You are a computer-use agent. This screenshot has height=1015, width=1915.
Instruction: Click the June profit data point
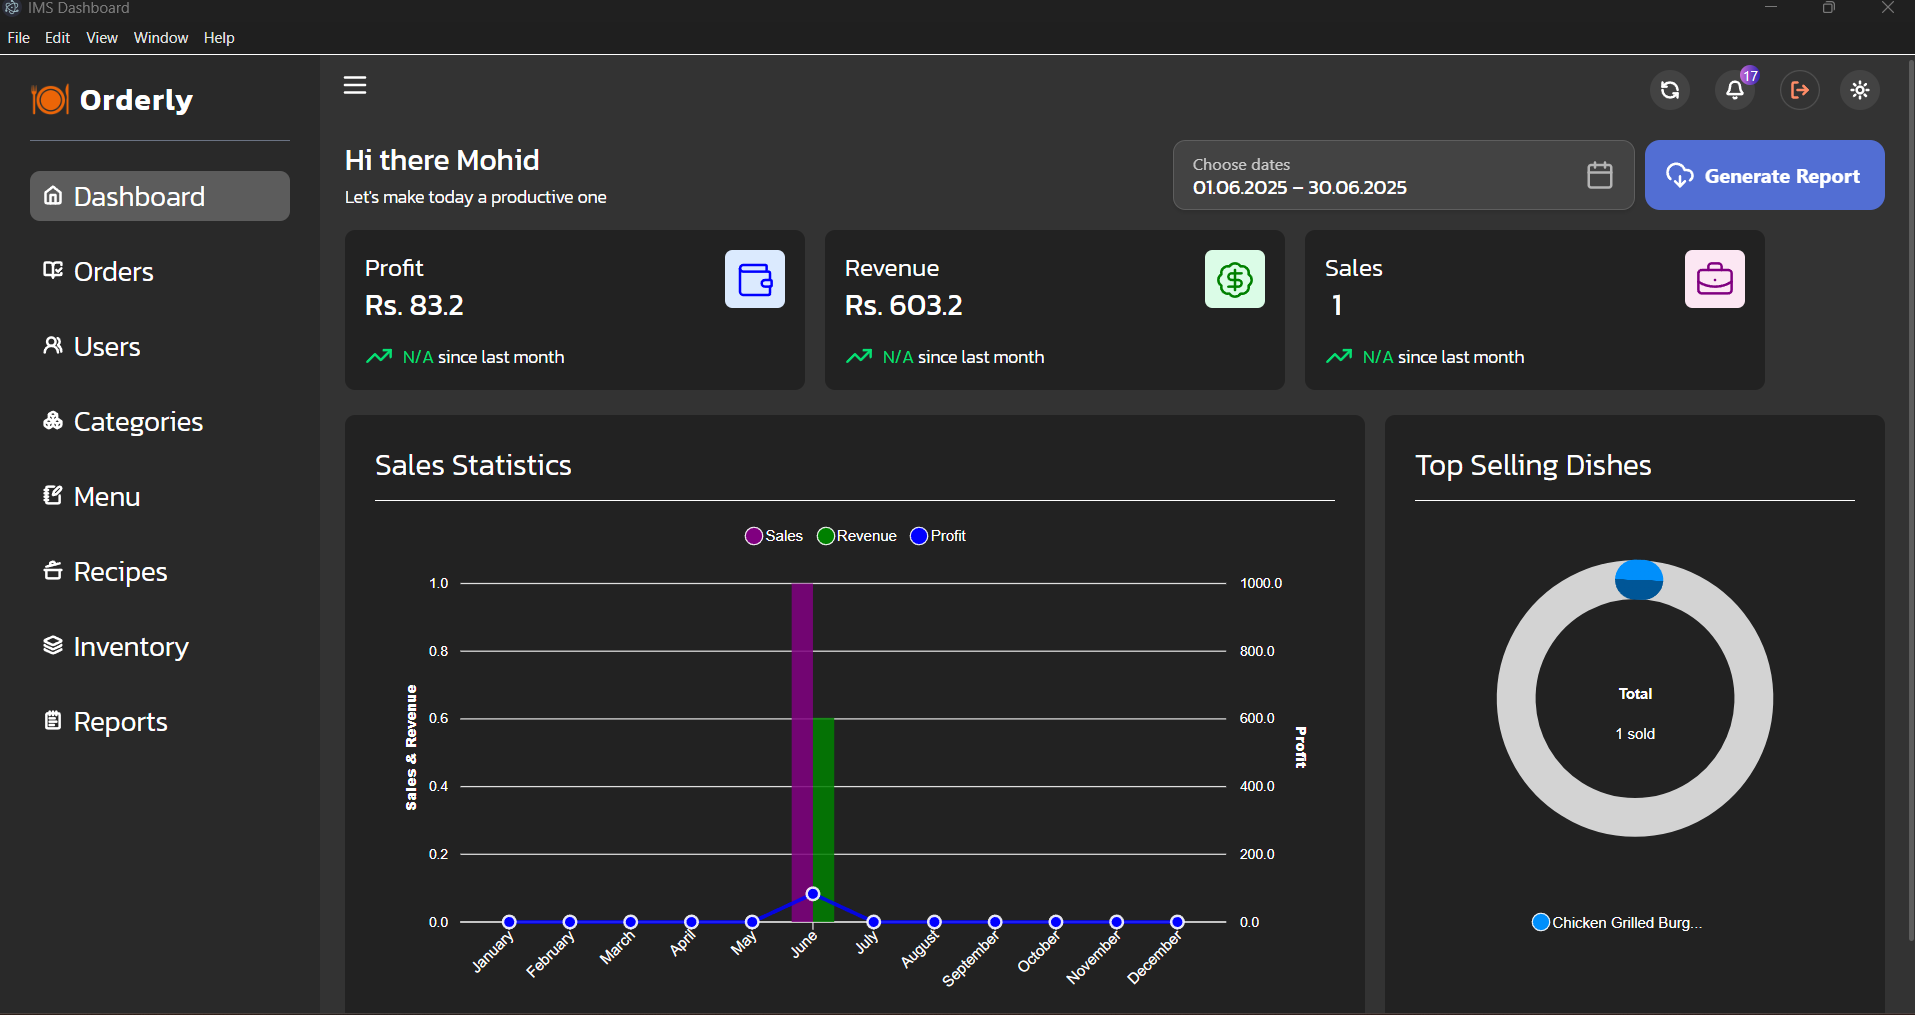coord(813,894)
